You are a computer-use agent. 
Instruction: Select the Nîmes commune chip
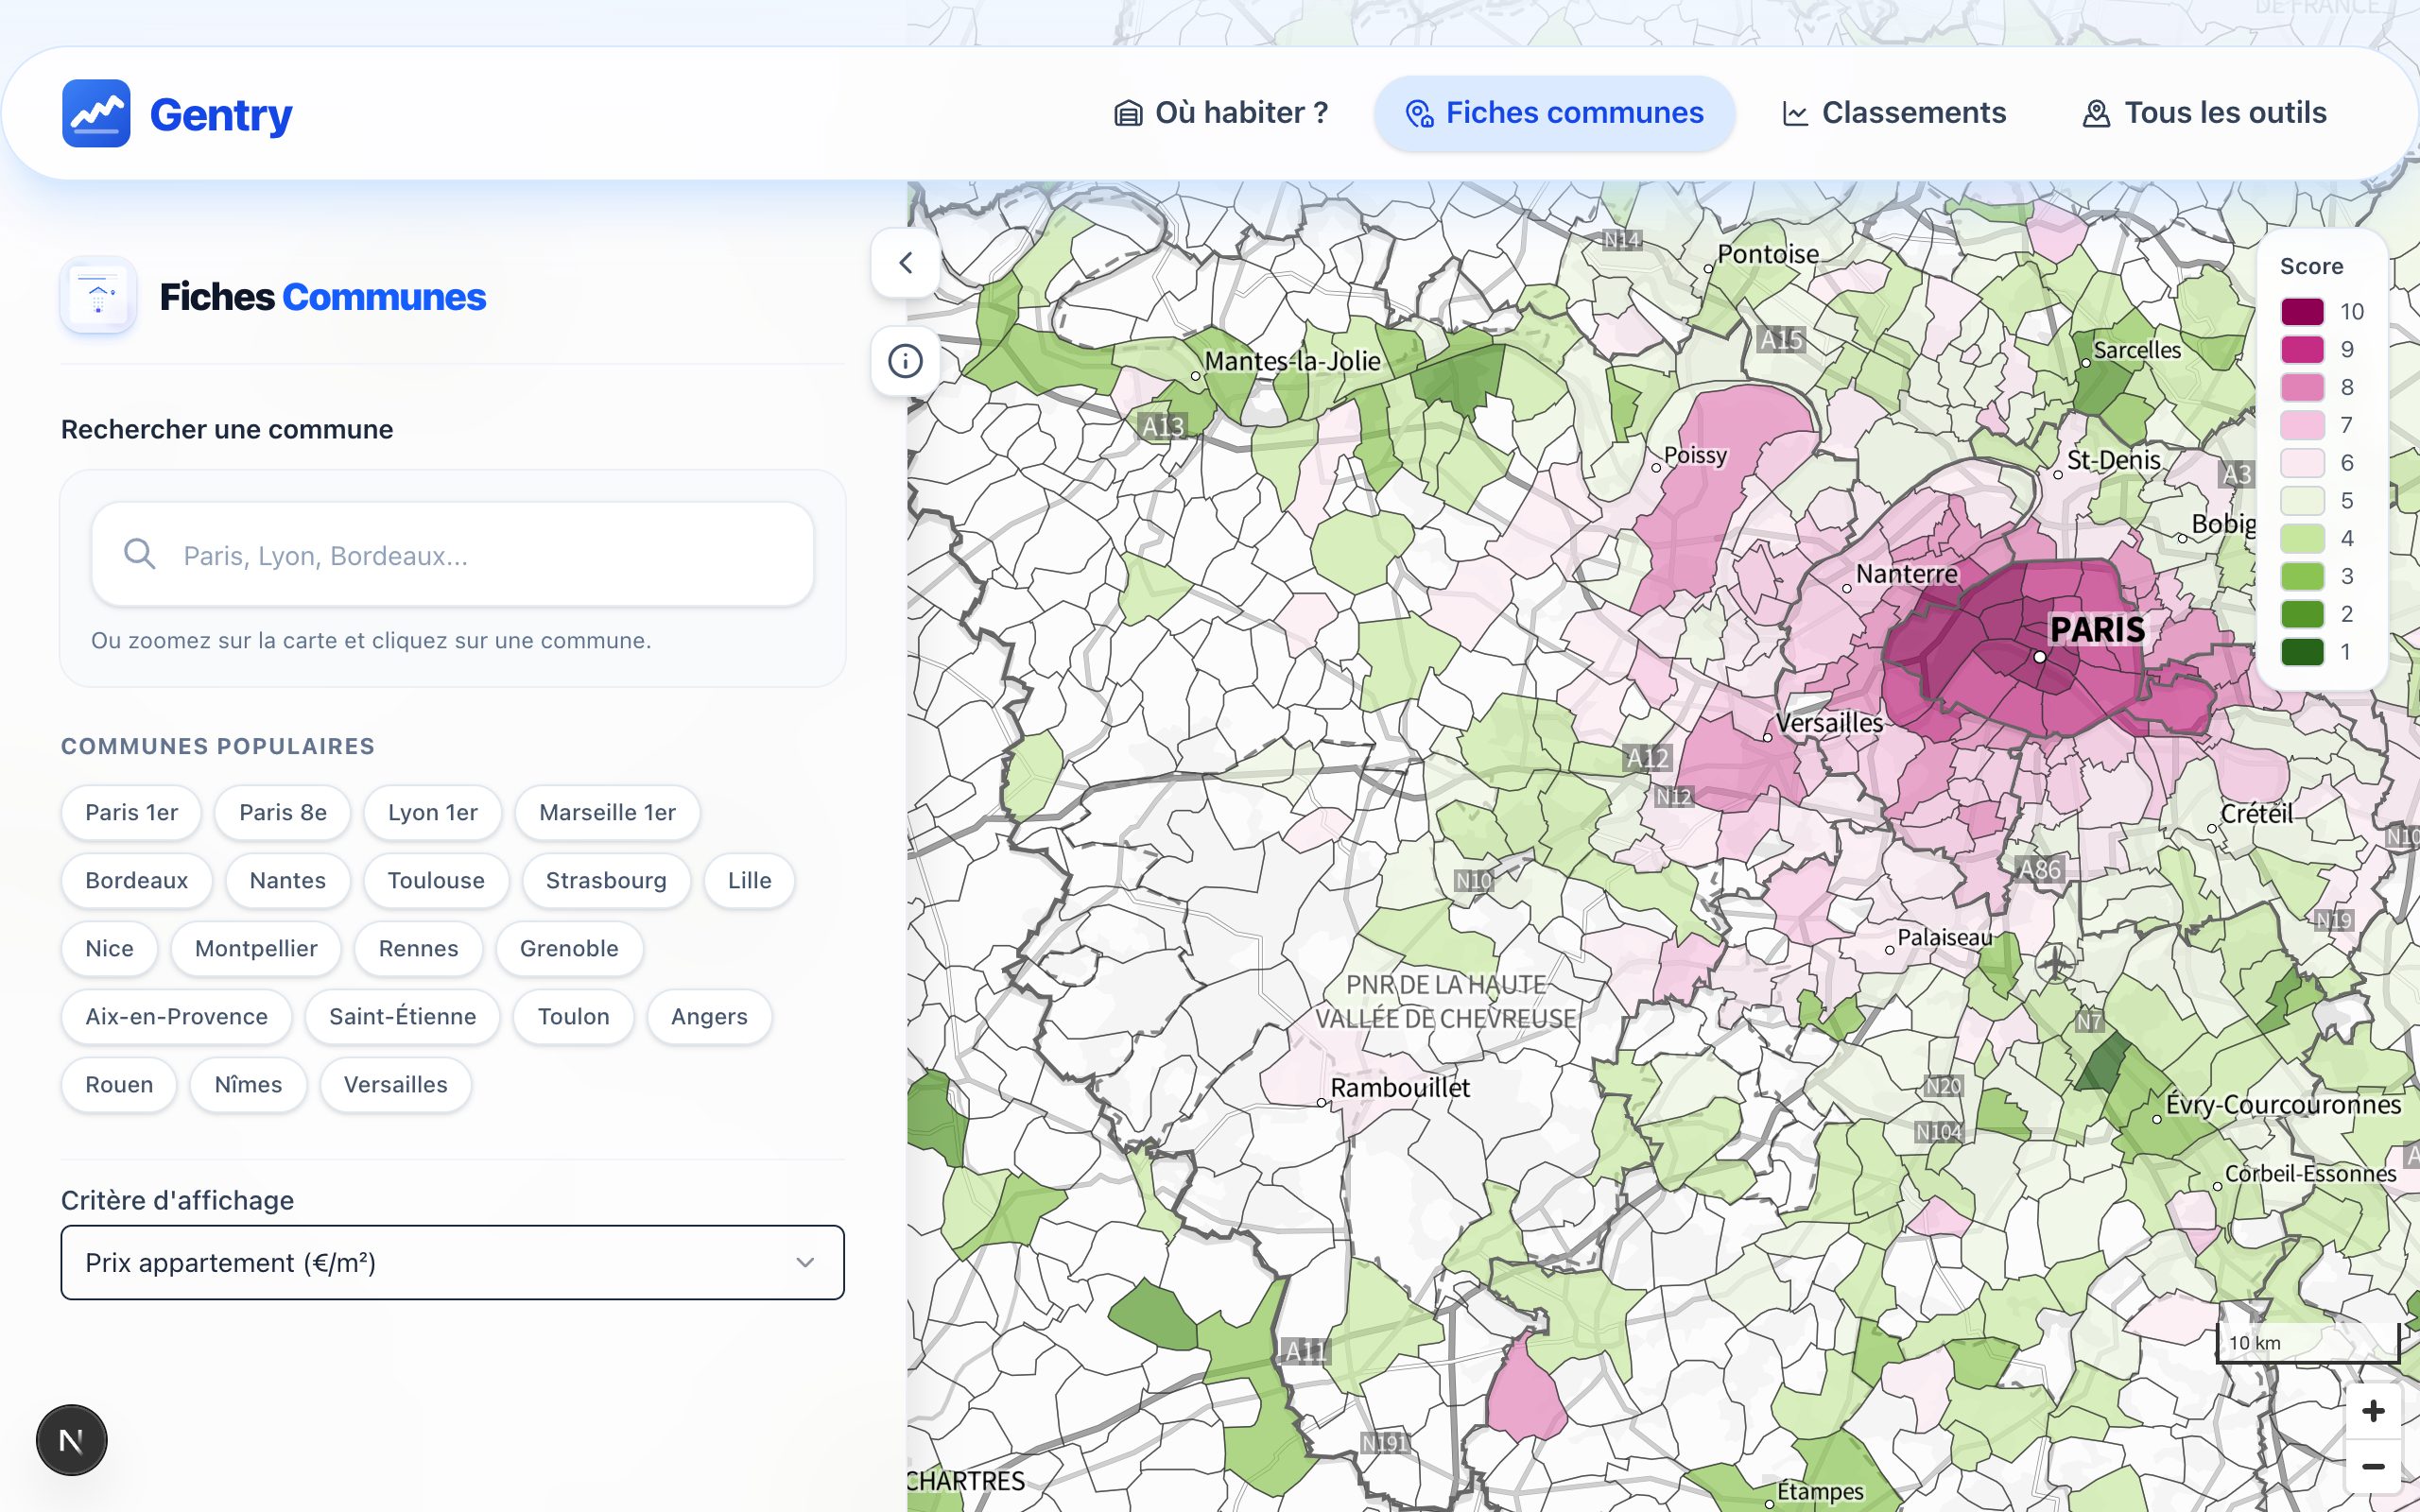point(248,1084)
